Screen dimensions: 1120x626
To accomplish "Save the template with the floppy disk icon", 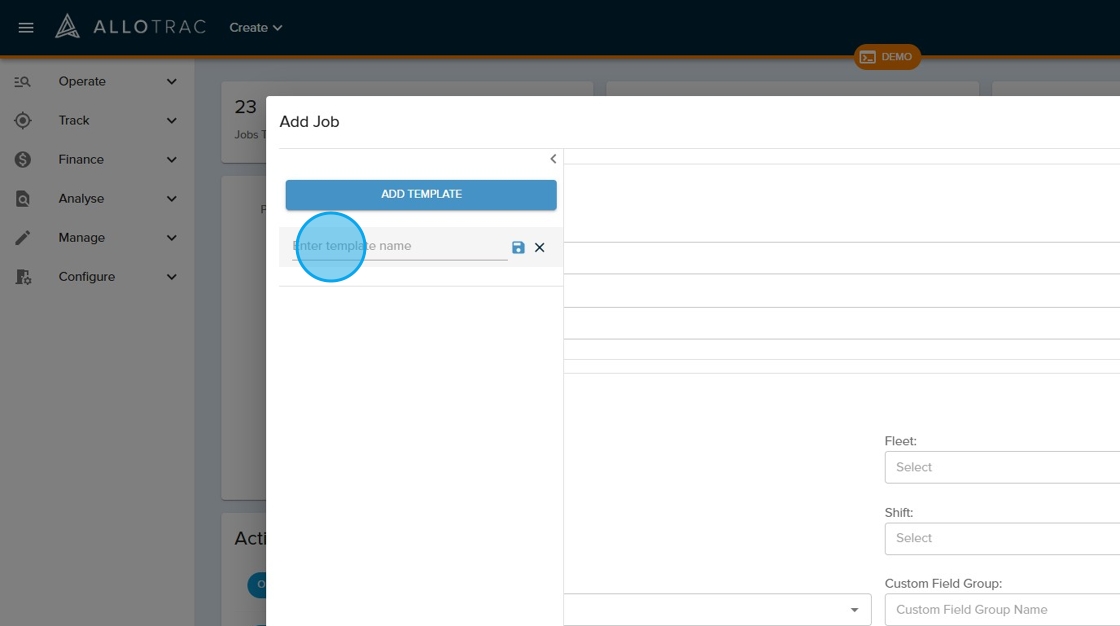I will pyautogui.click(x=518, y=247).
